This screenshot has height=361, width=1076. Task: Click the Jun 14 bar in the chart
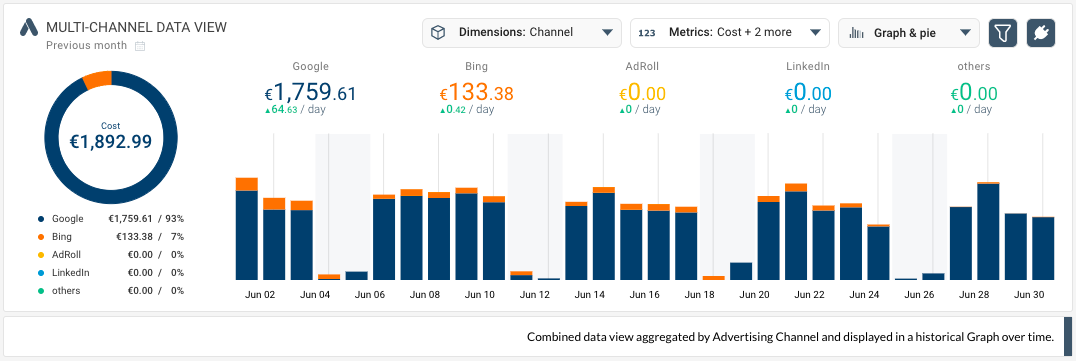(603, 233)
